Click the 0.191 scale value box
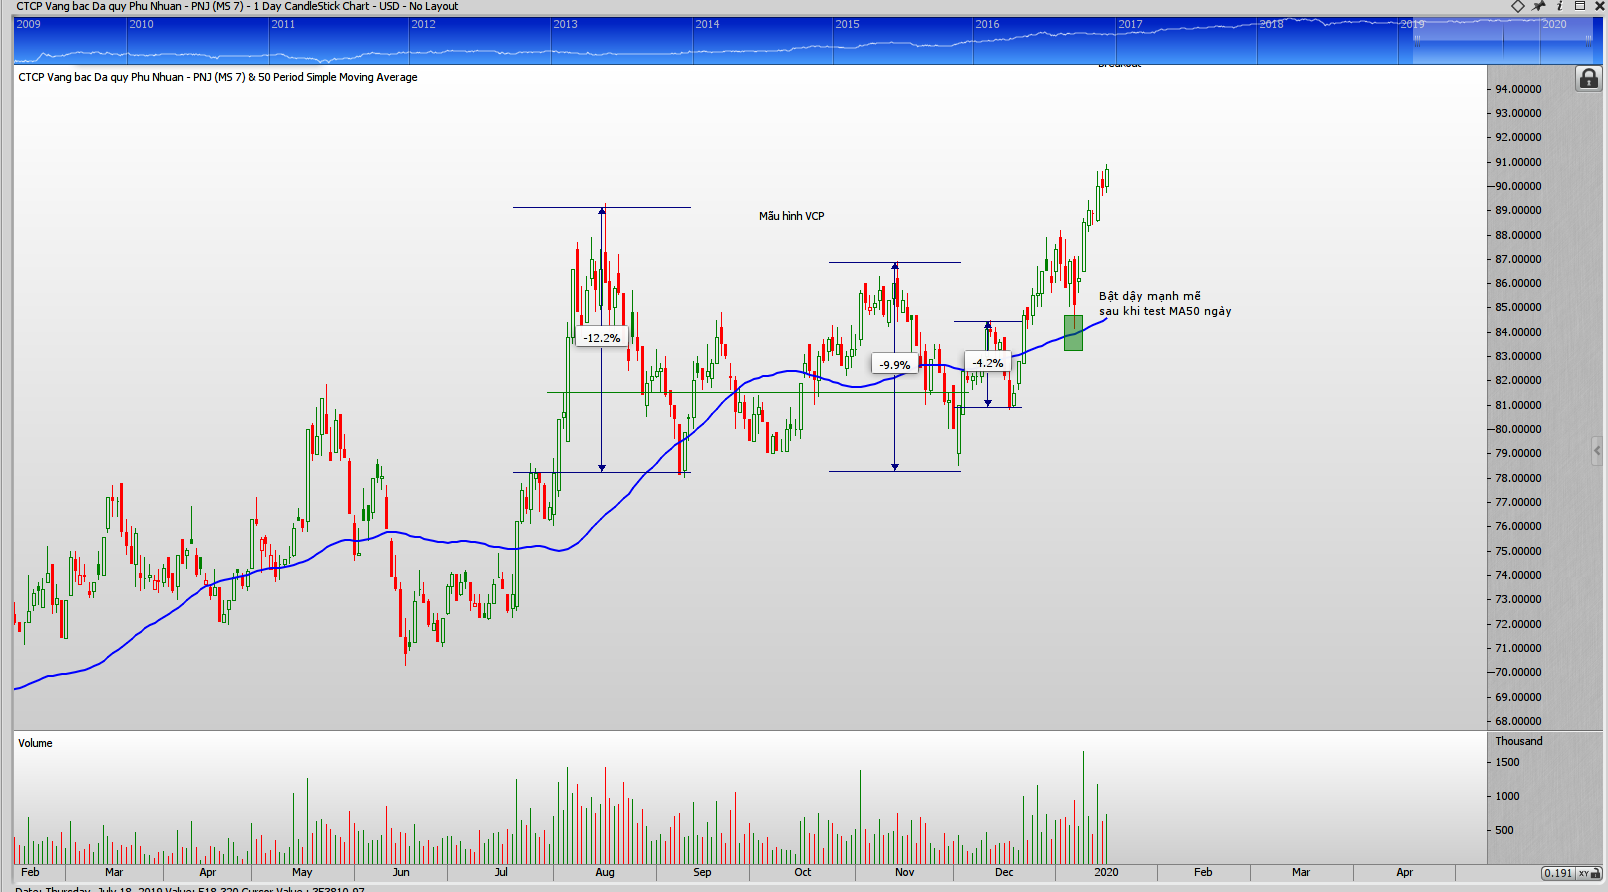Viewport: 1608px width, 892px height. [x=1557, y=873]
